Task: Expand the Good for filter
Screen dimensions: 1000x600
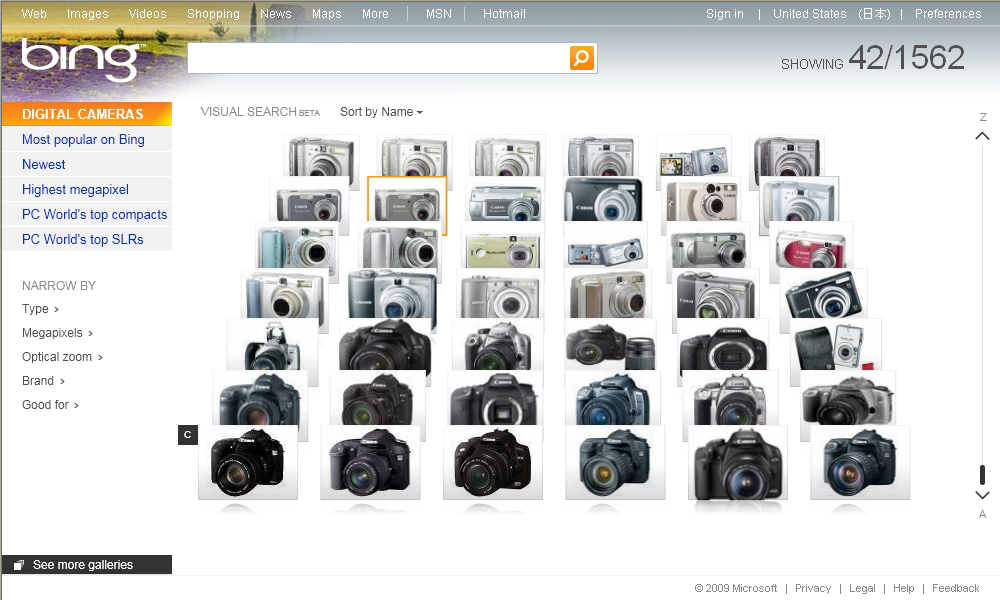Action: (50, 405)
